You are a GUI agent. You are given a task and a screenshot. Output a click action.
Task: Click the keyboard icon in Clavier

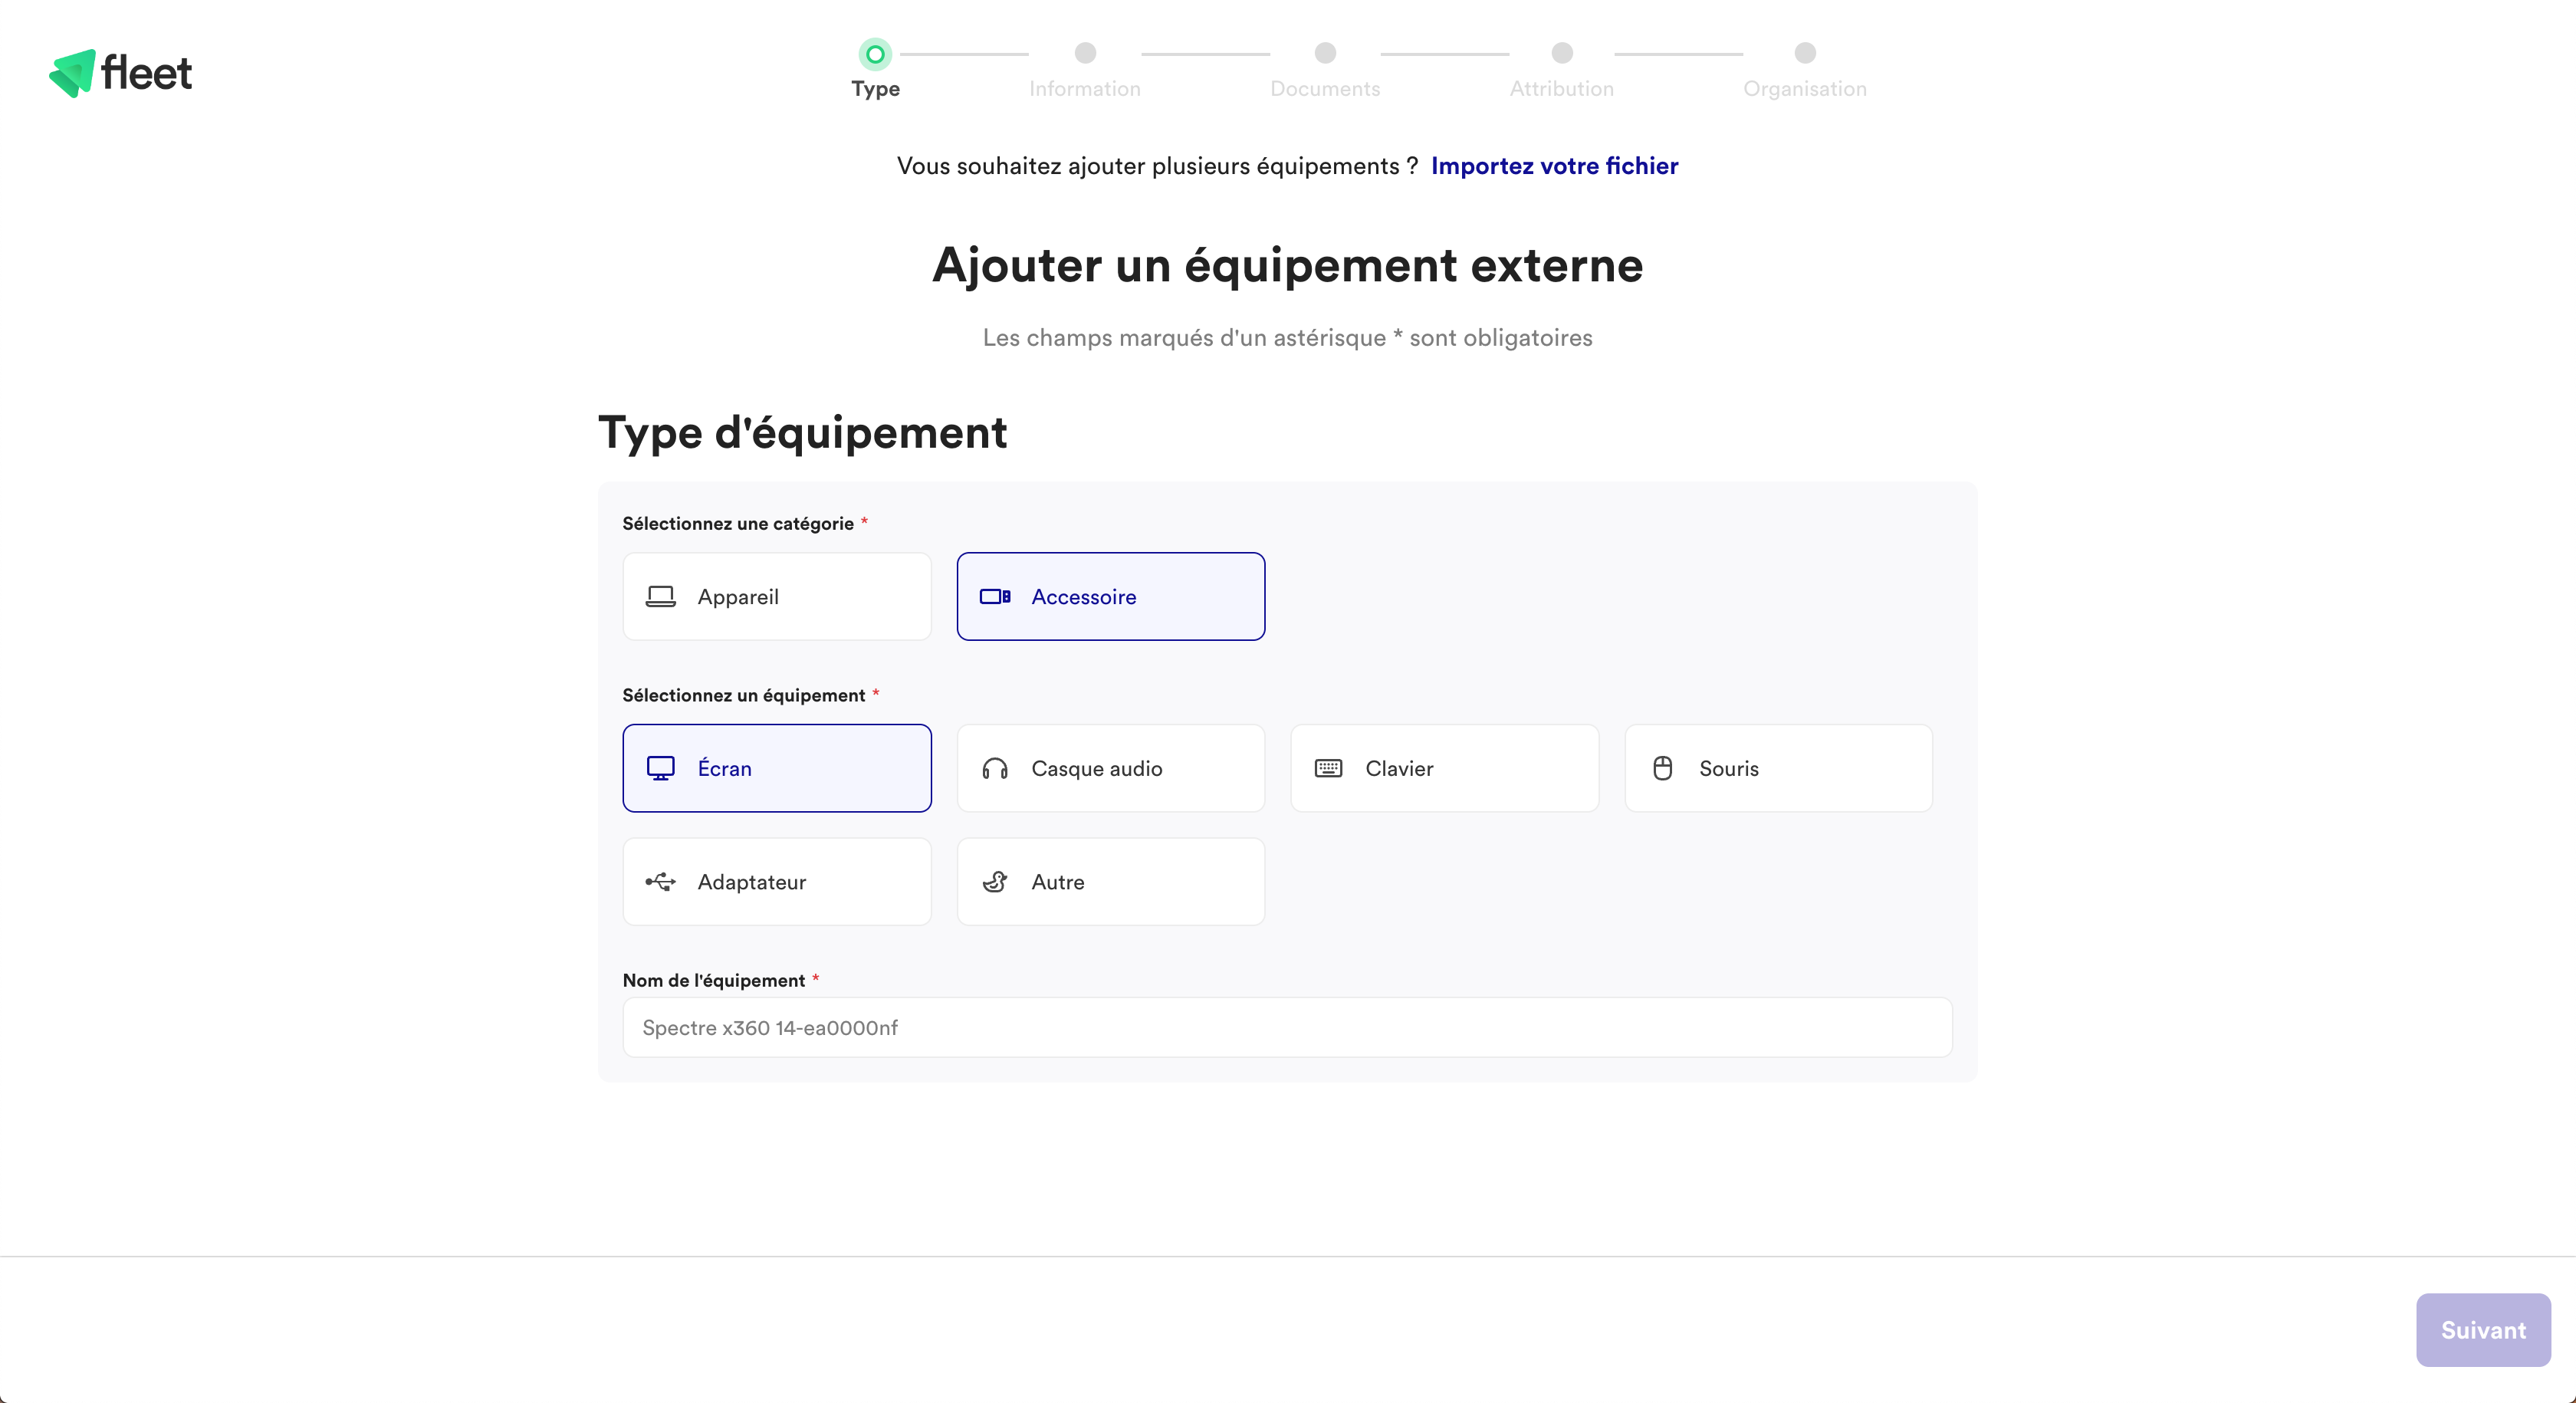point(1328,768)
